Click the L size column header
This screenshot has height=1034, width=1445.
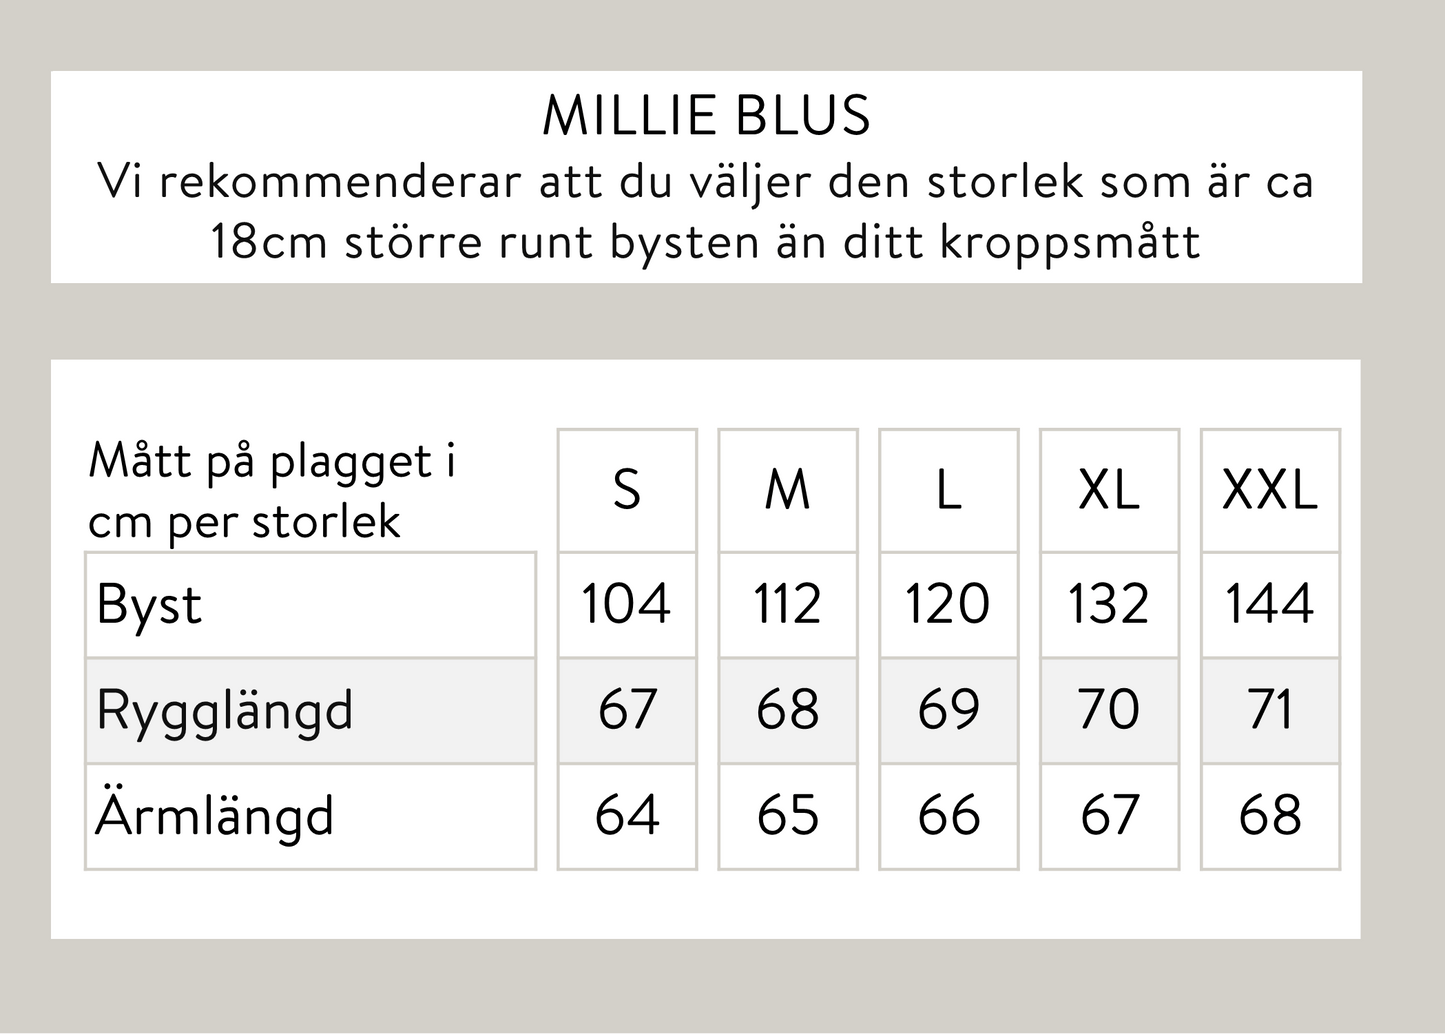tap(948, 490)
